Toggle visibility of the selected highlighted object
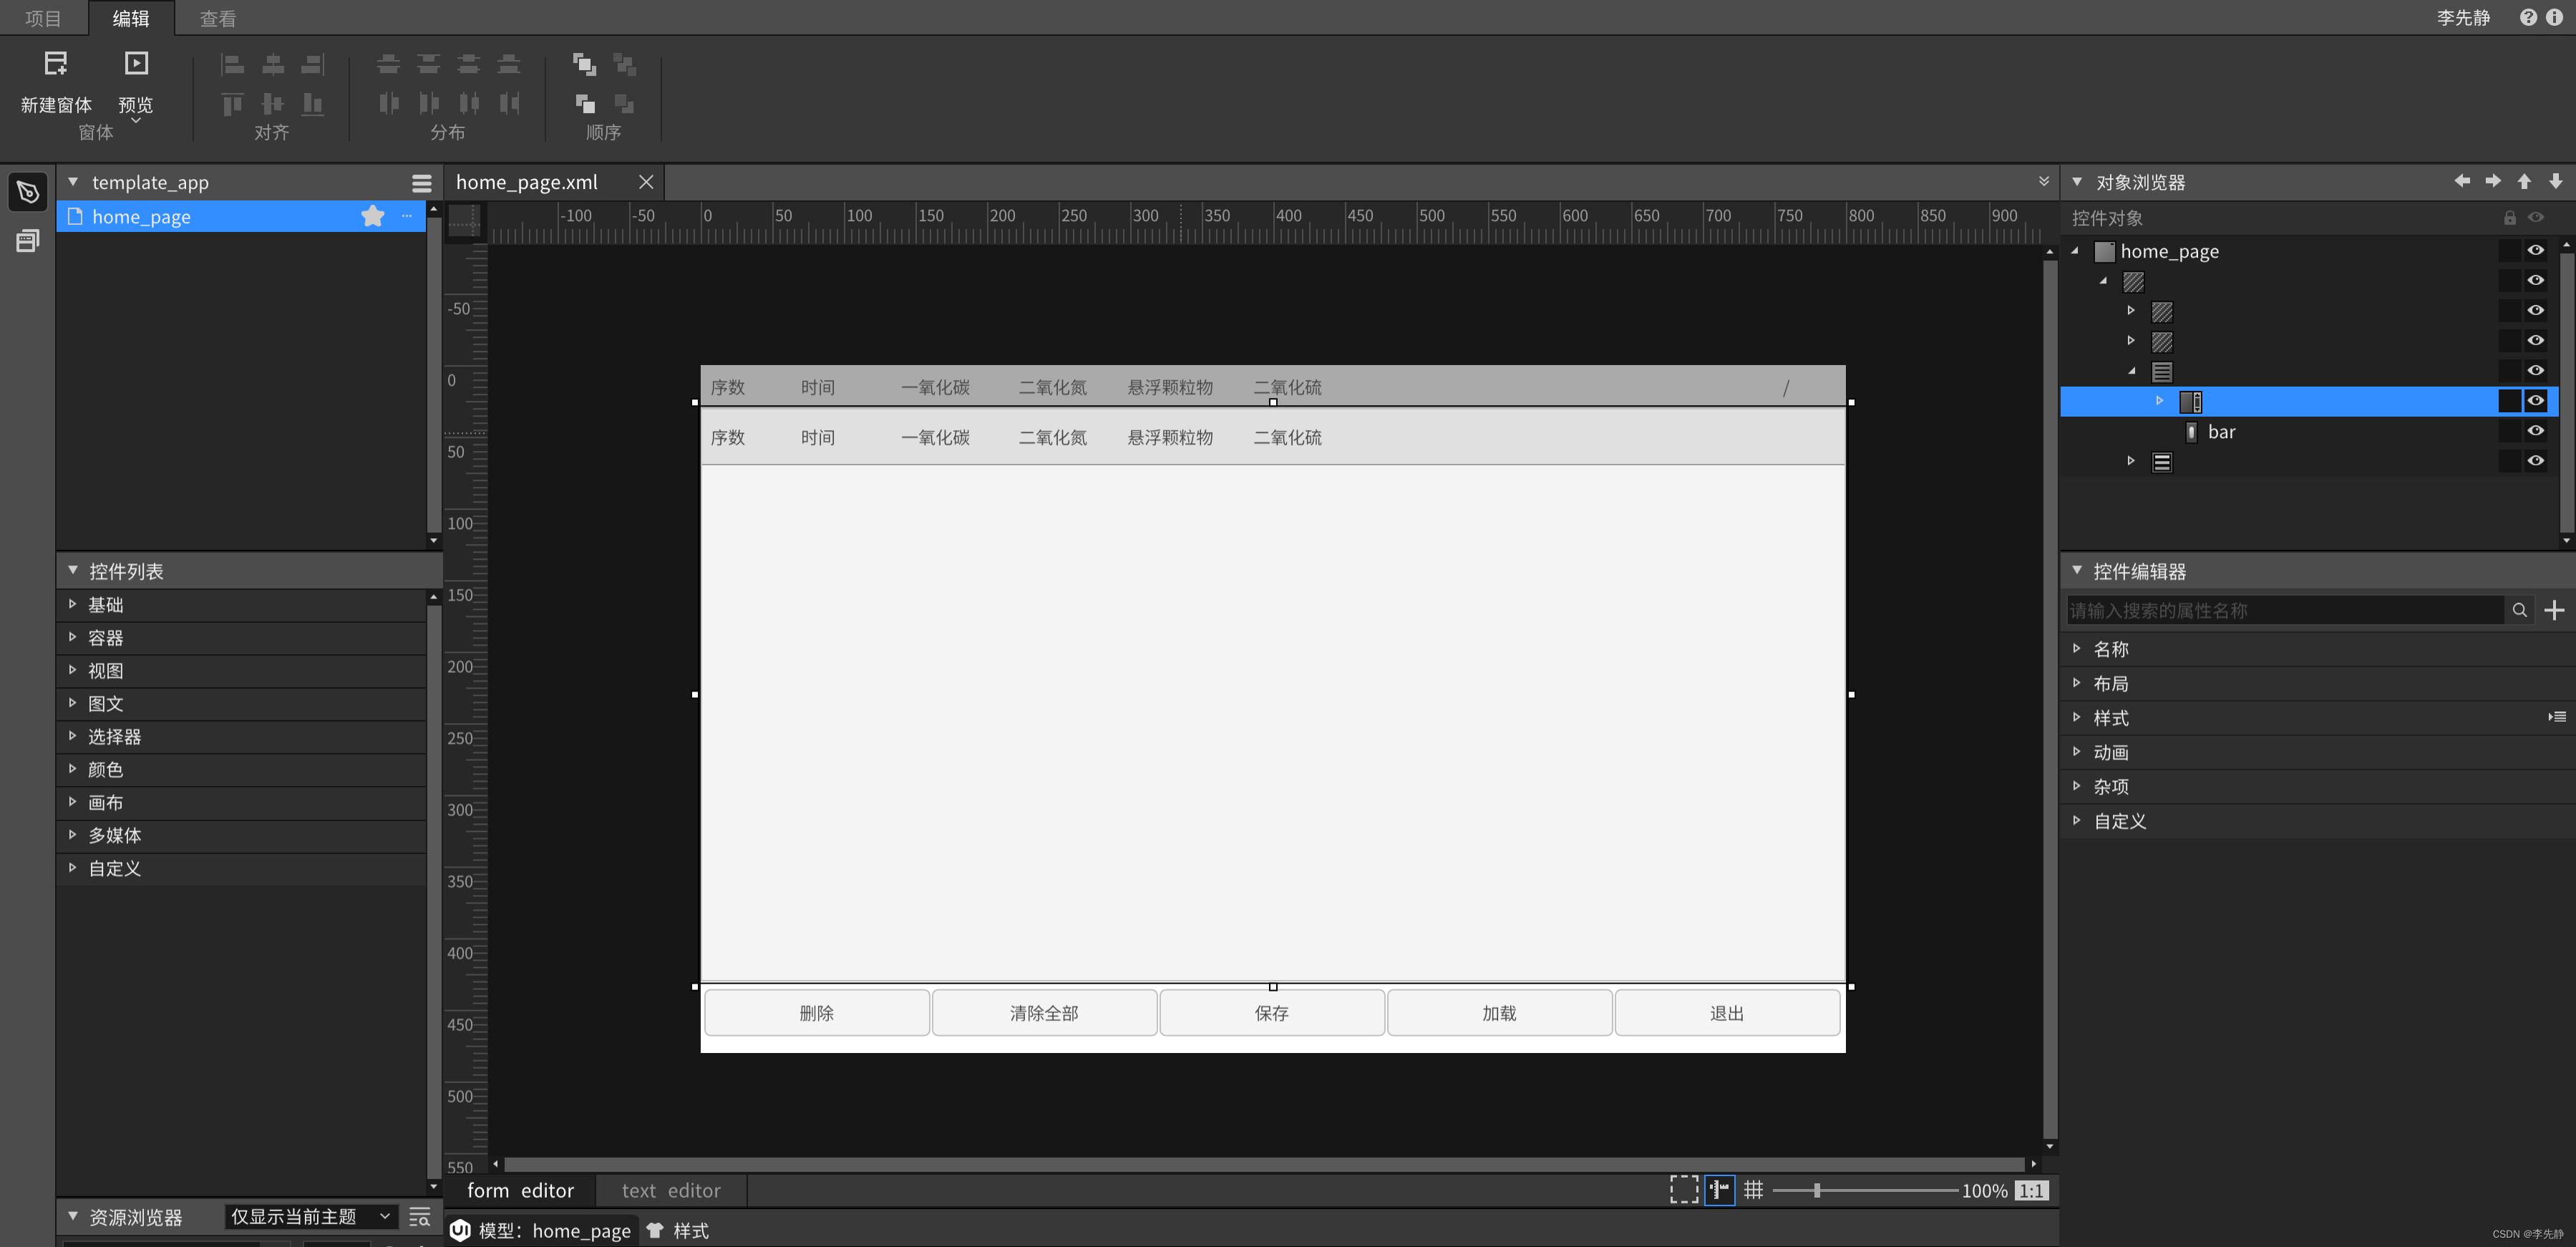This screenshot has height=1247, width=2576. (x=2535, y=401)
